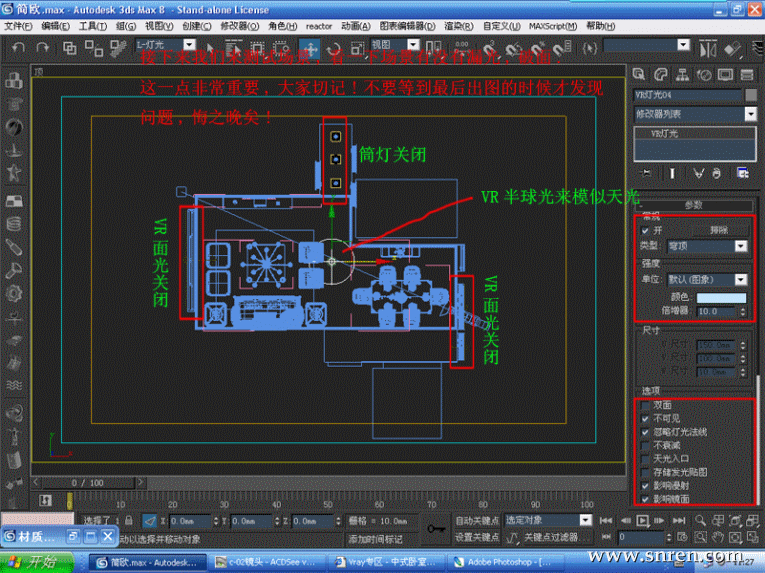Enable the 双面 (Double-sided) checkbox
Screen dimensions: 765x573
[x=645, y=405]
